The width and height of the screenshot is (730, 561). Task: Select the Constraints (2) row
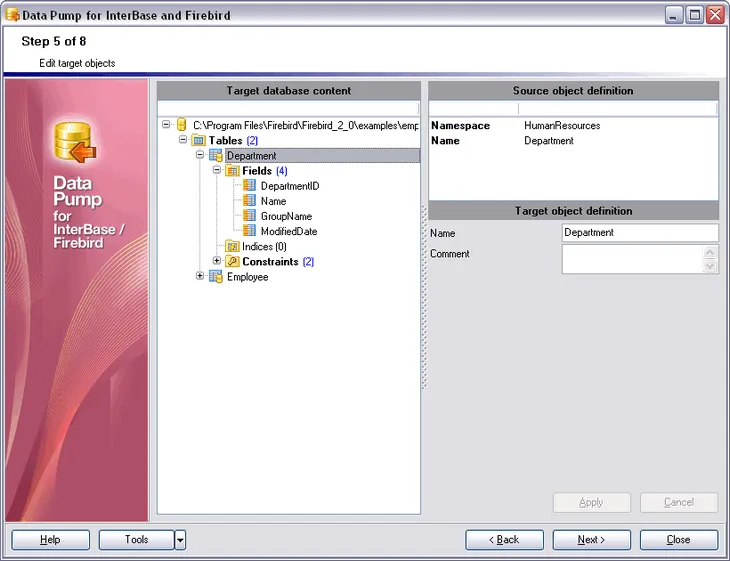tap(278, 262)
